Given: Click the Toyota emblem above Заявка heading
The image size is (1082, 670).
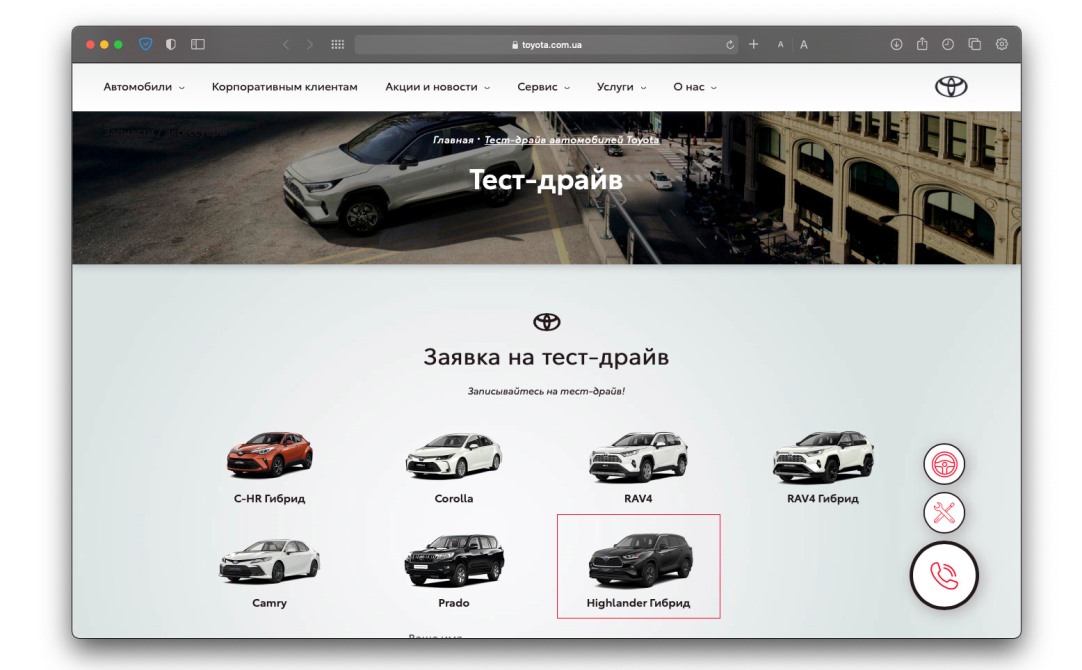Looking at the screenshot, I should tap(547, 322).
